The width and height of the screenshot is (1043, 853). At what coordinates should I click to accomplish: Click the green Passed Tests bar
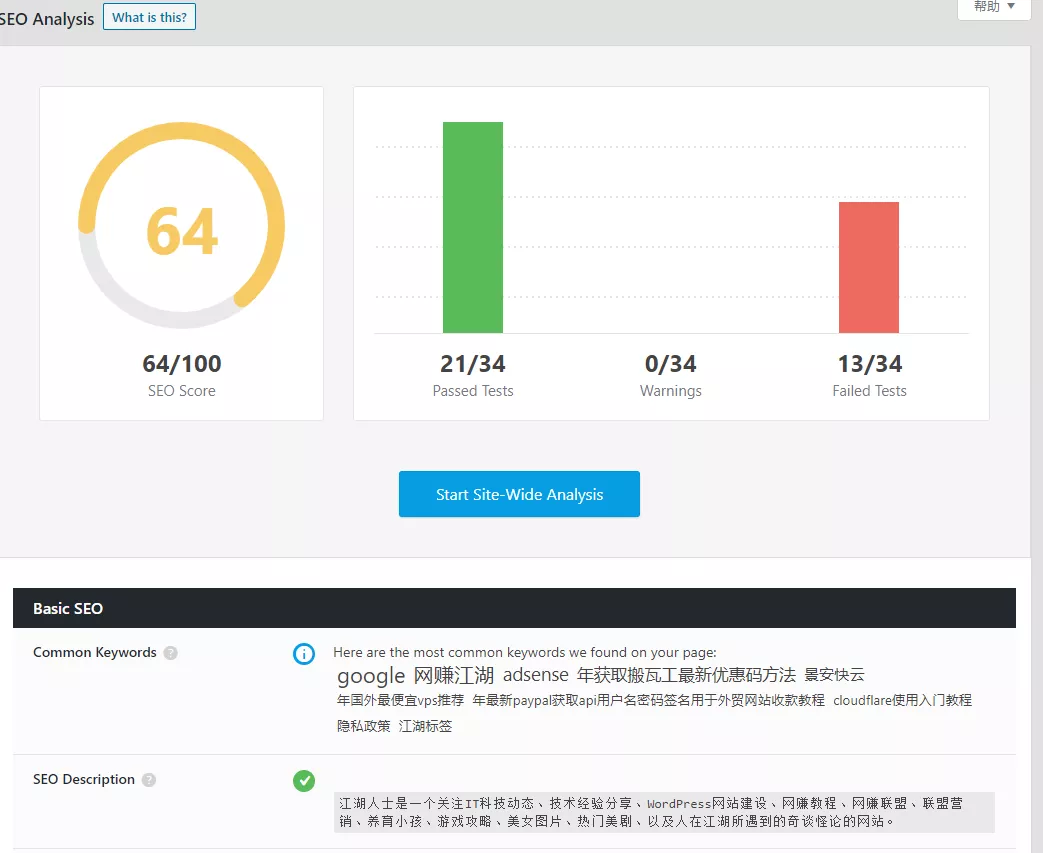[473, 227]
